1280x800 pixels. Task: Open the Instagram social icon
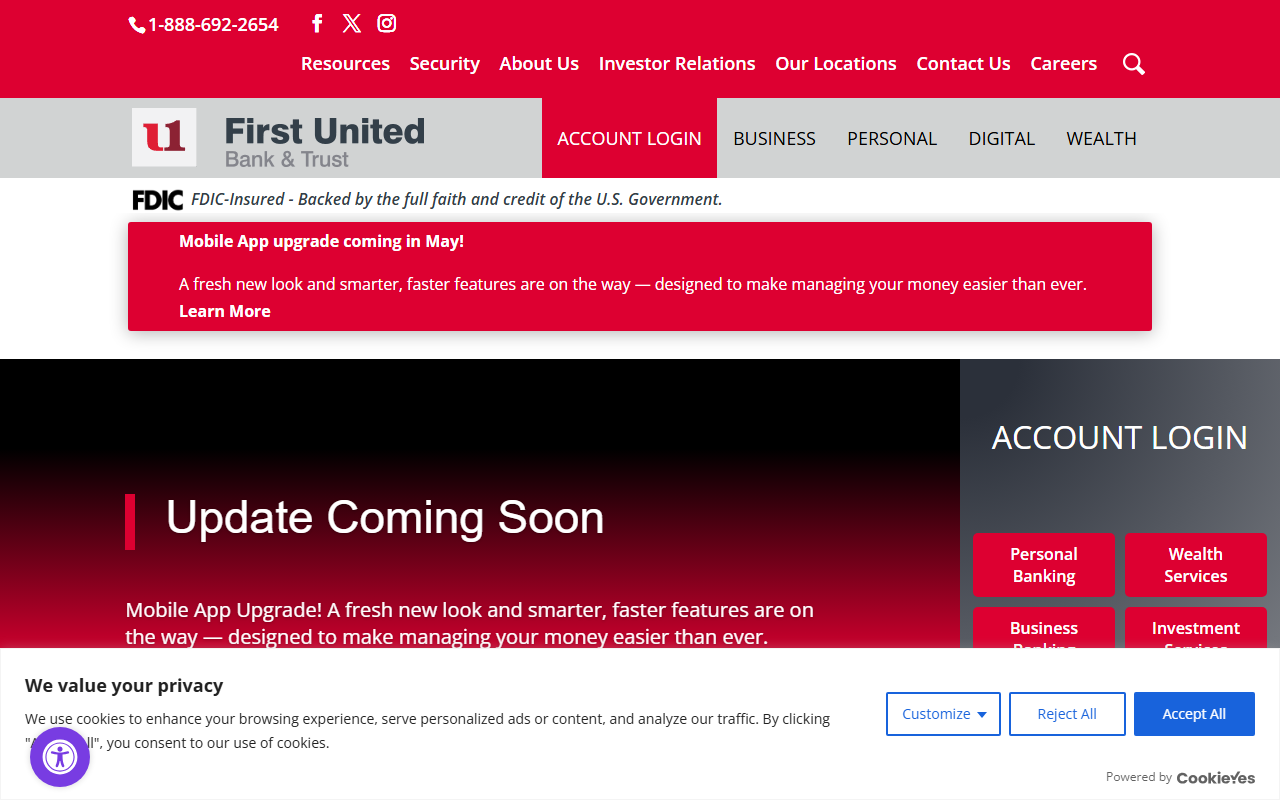point(387,23)
